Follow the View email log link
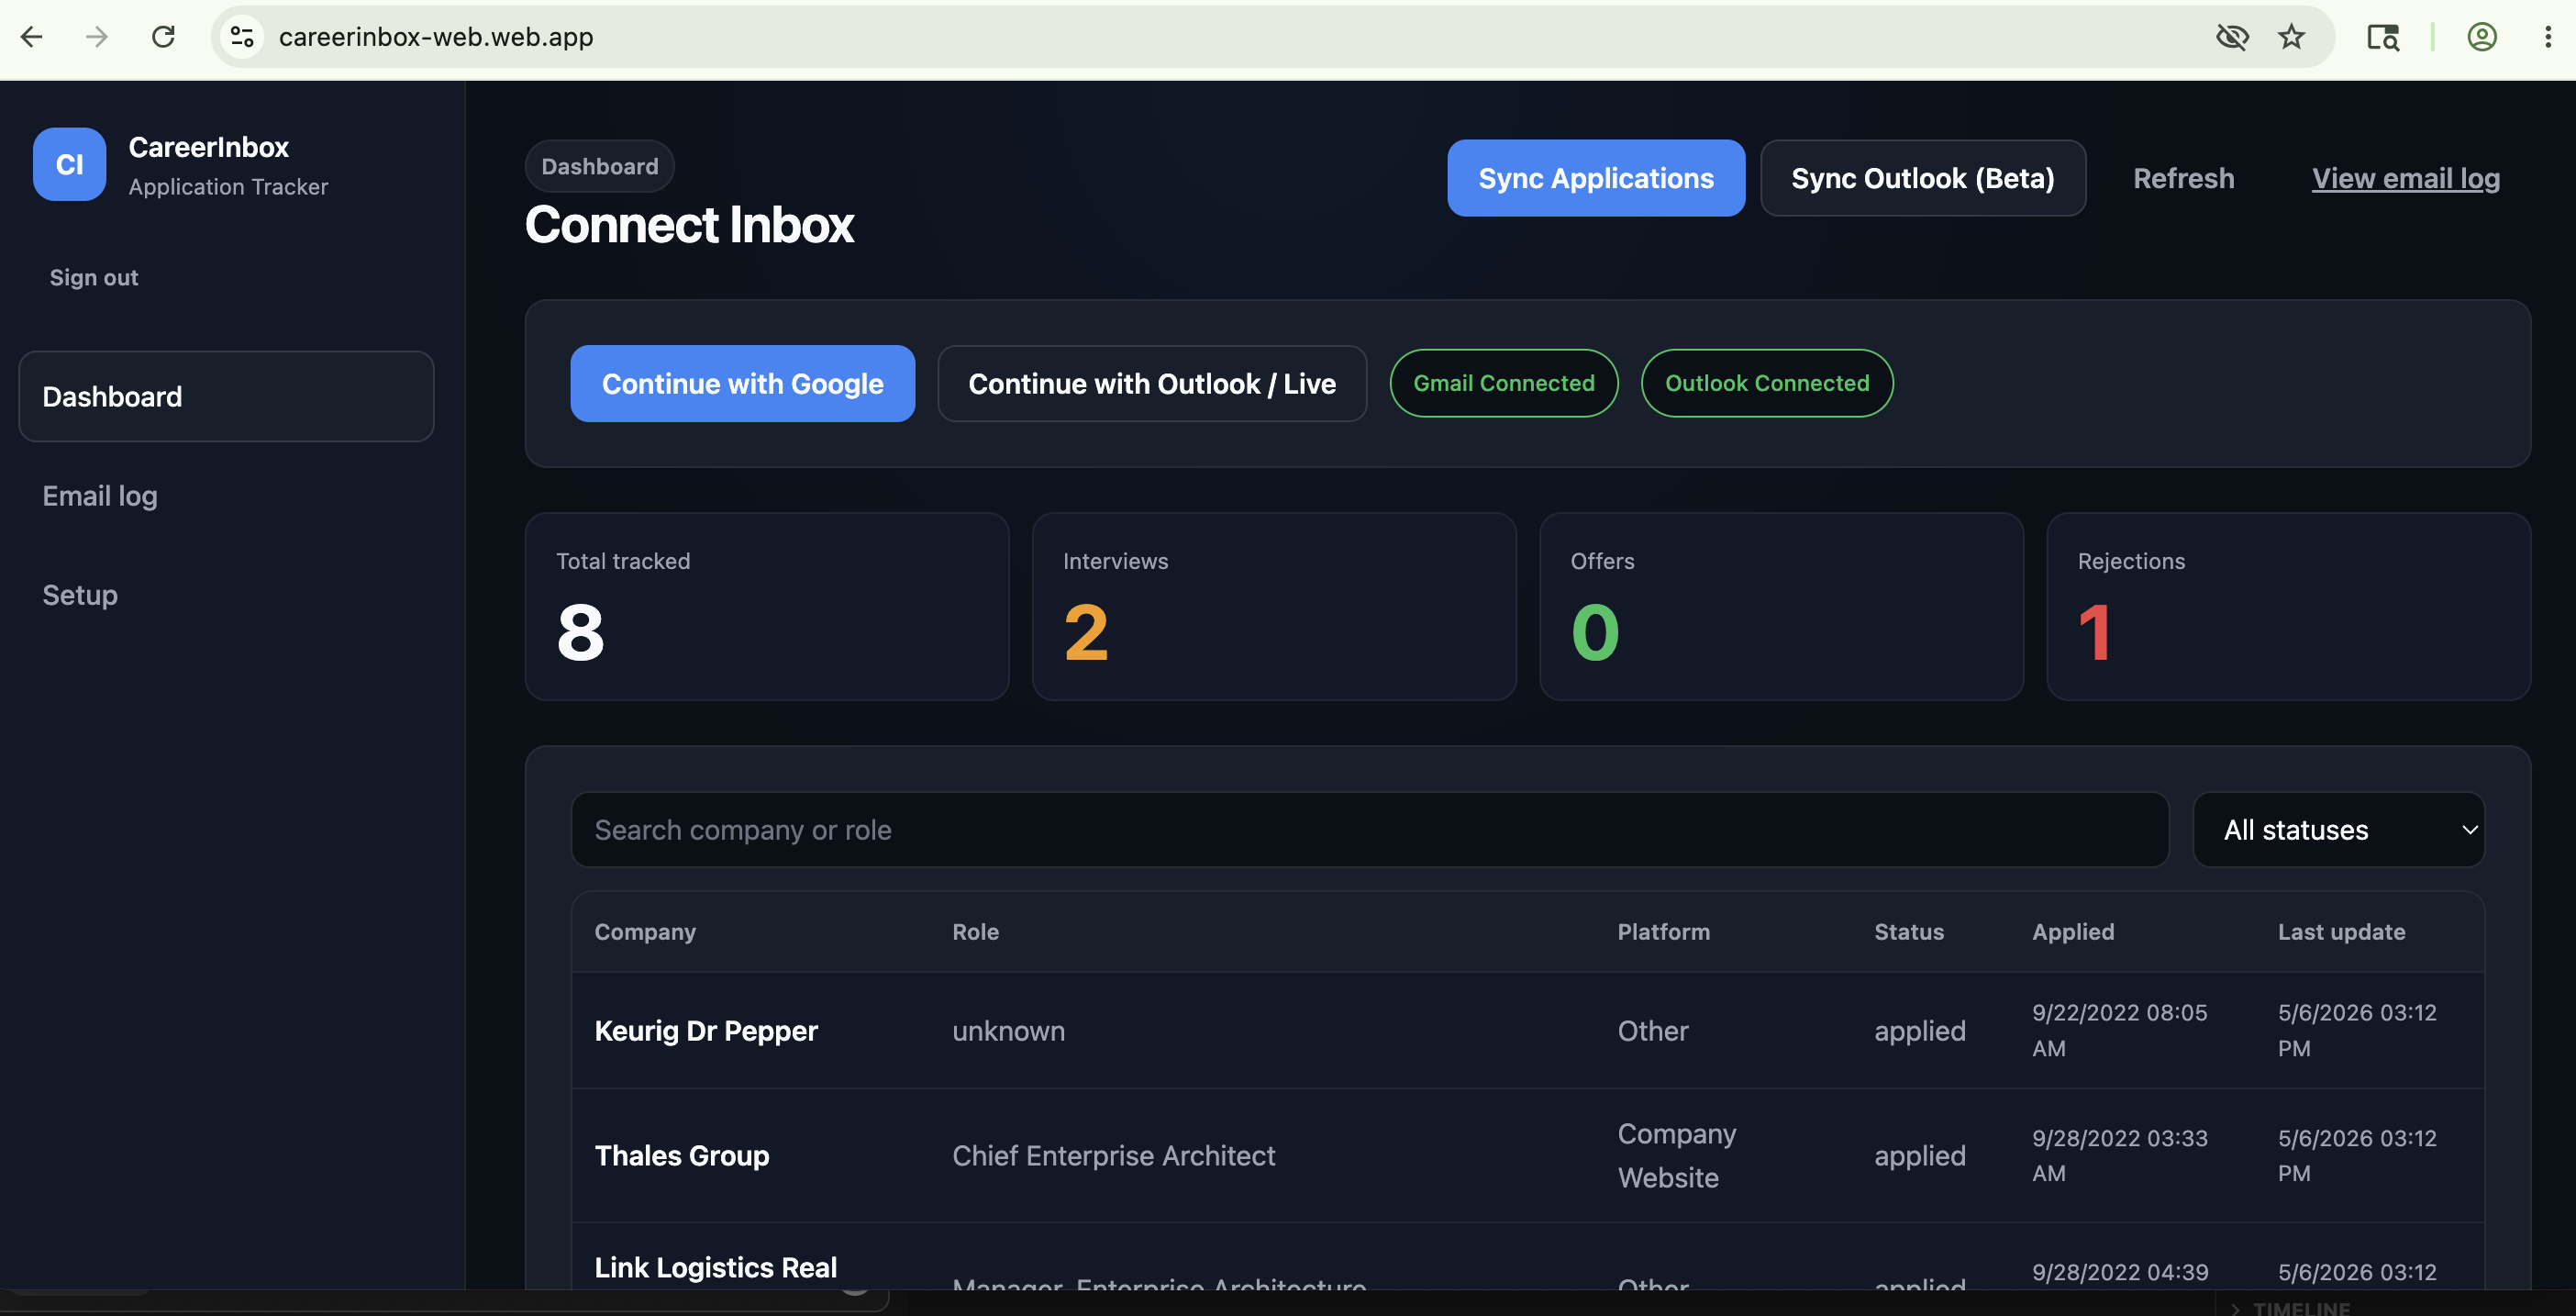This screenshot has height=1316, width=2576. (2405, 178)
